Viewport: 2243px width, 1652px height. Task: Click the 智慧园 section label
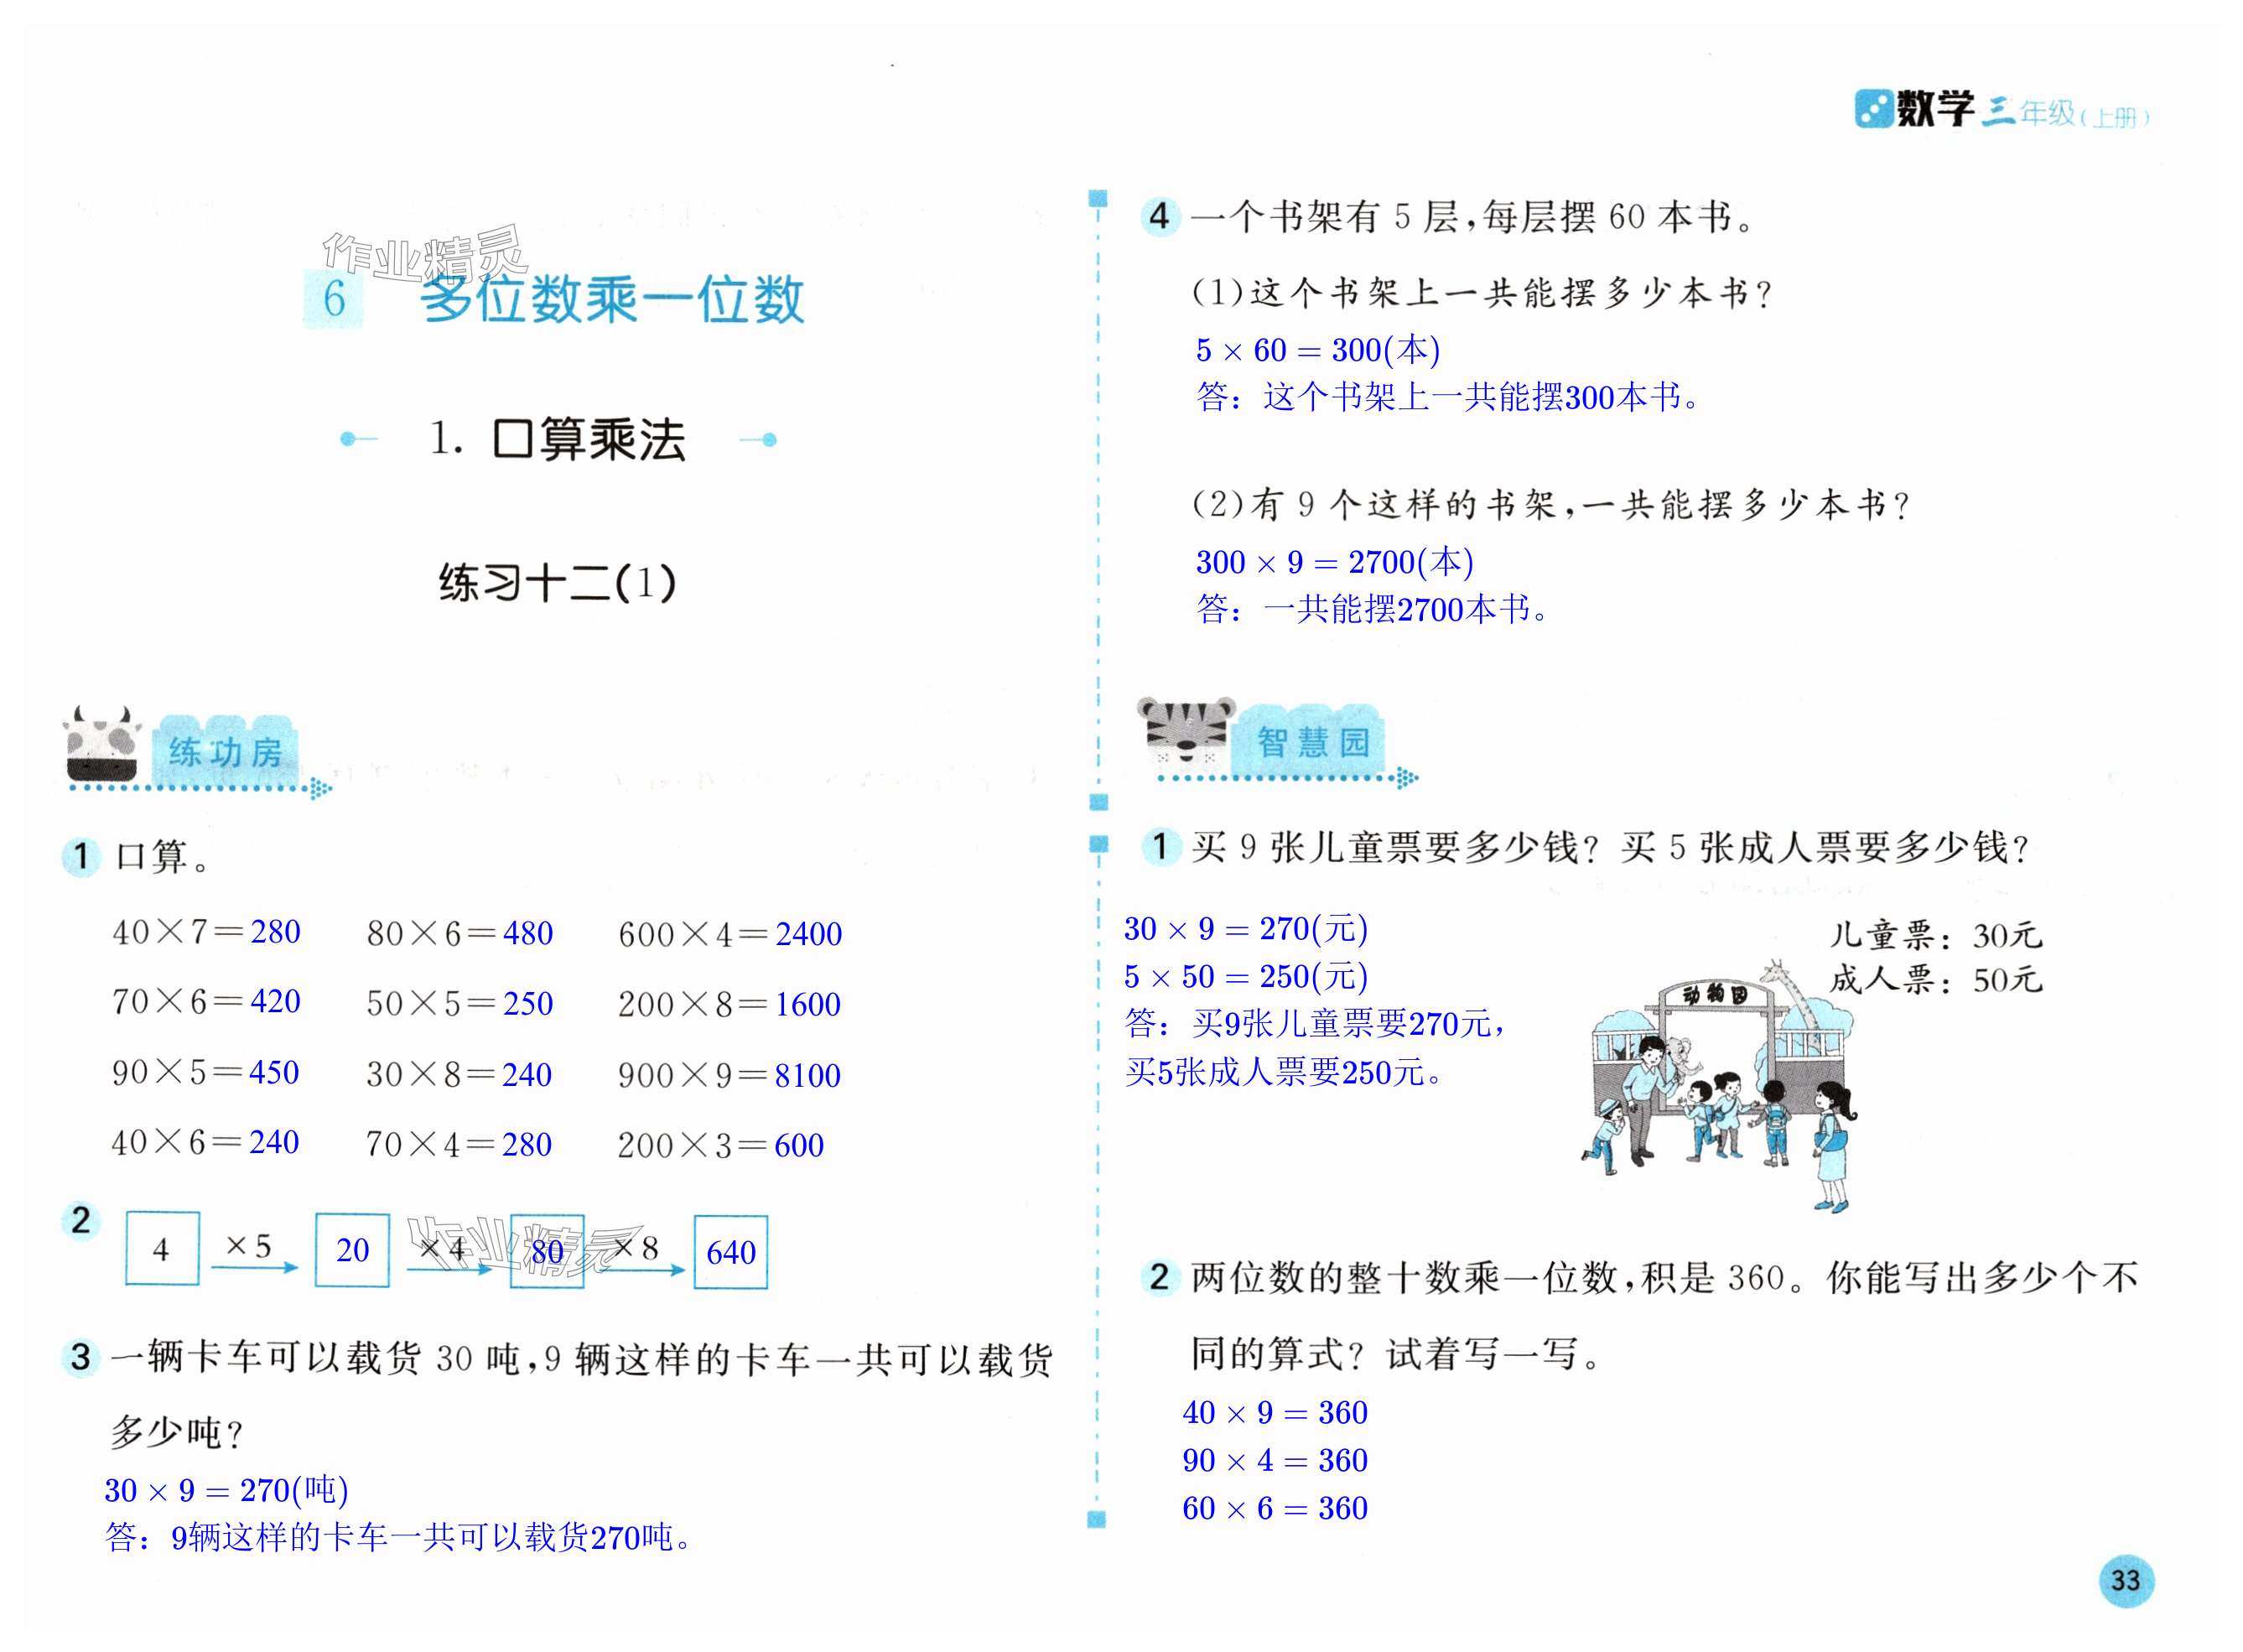tap(1312, 742)
